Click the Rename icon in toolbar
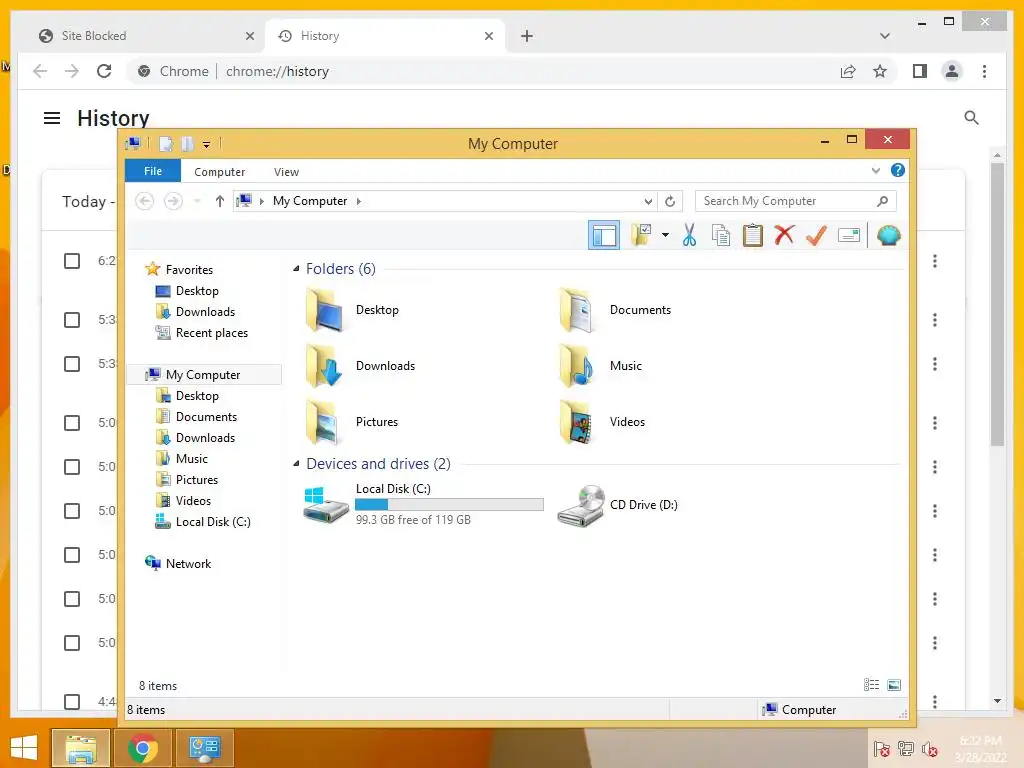 point(848,235)
